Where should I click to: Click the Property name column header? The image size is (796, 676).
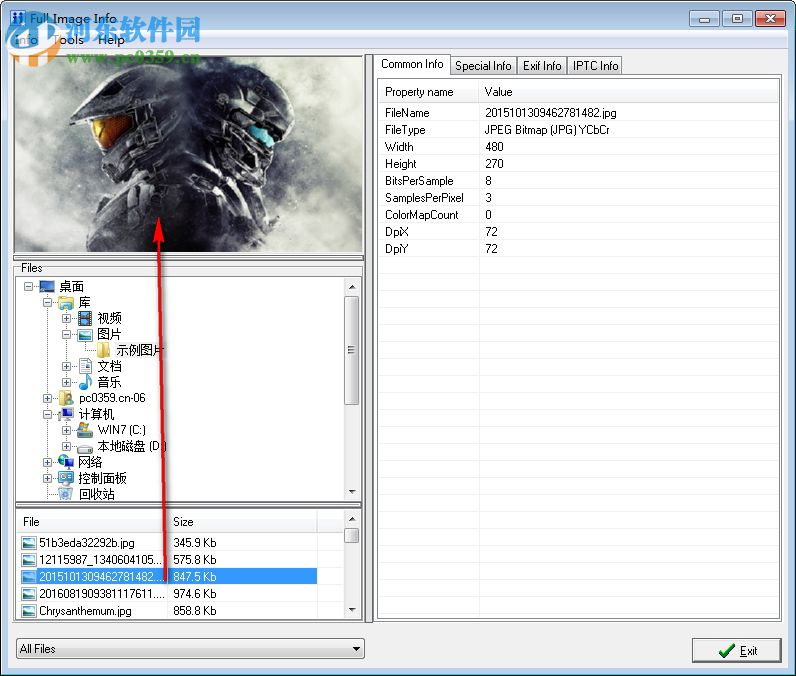tap(429, 92)
